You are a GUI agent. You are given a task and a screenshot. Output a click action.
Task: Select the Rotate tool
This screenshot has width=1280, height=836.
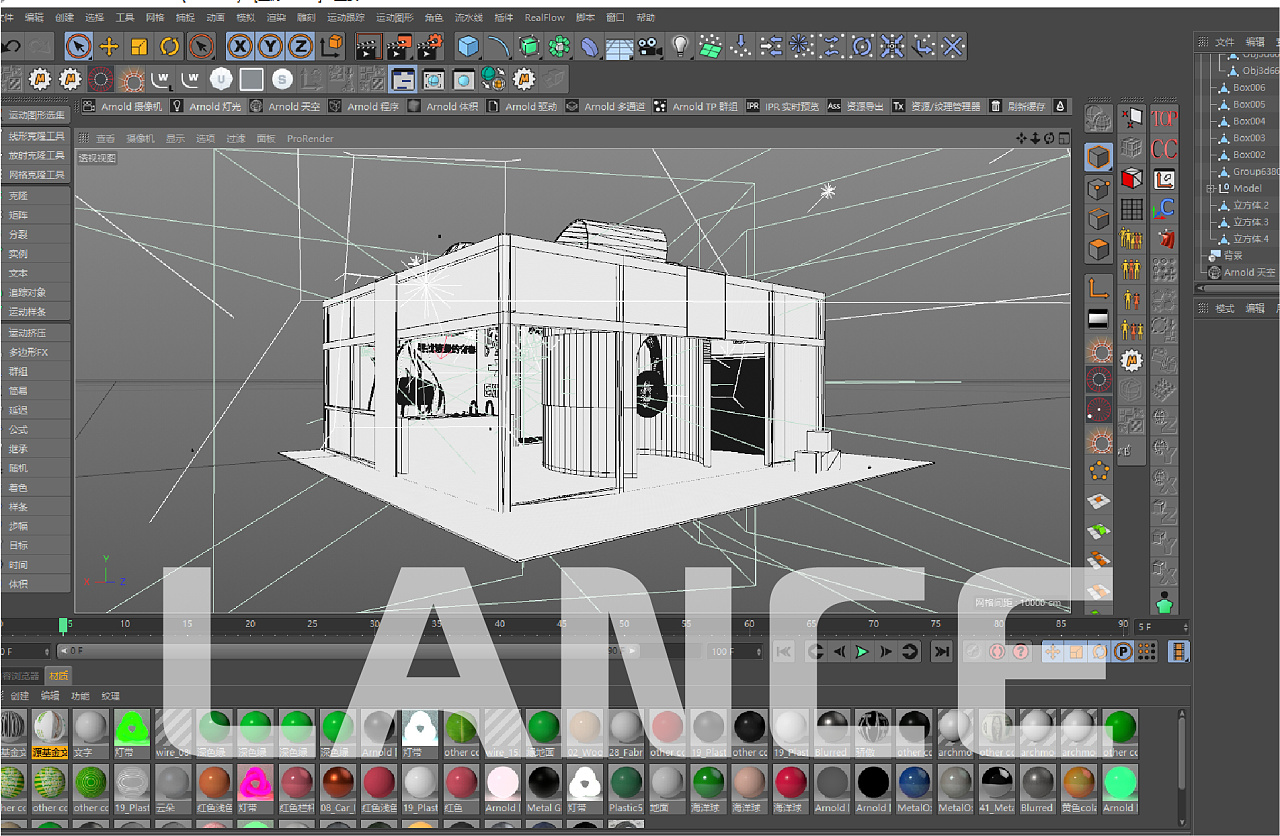tap(170, 46)
